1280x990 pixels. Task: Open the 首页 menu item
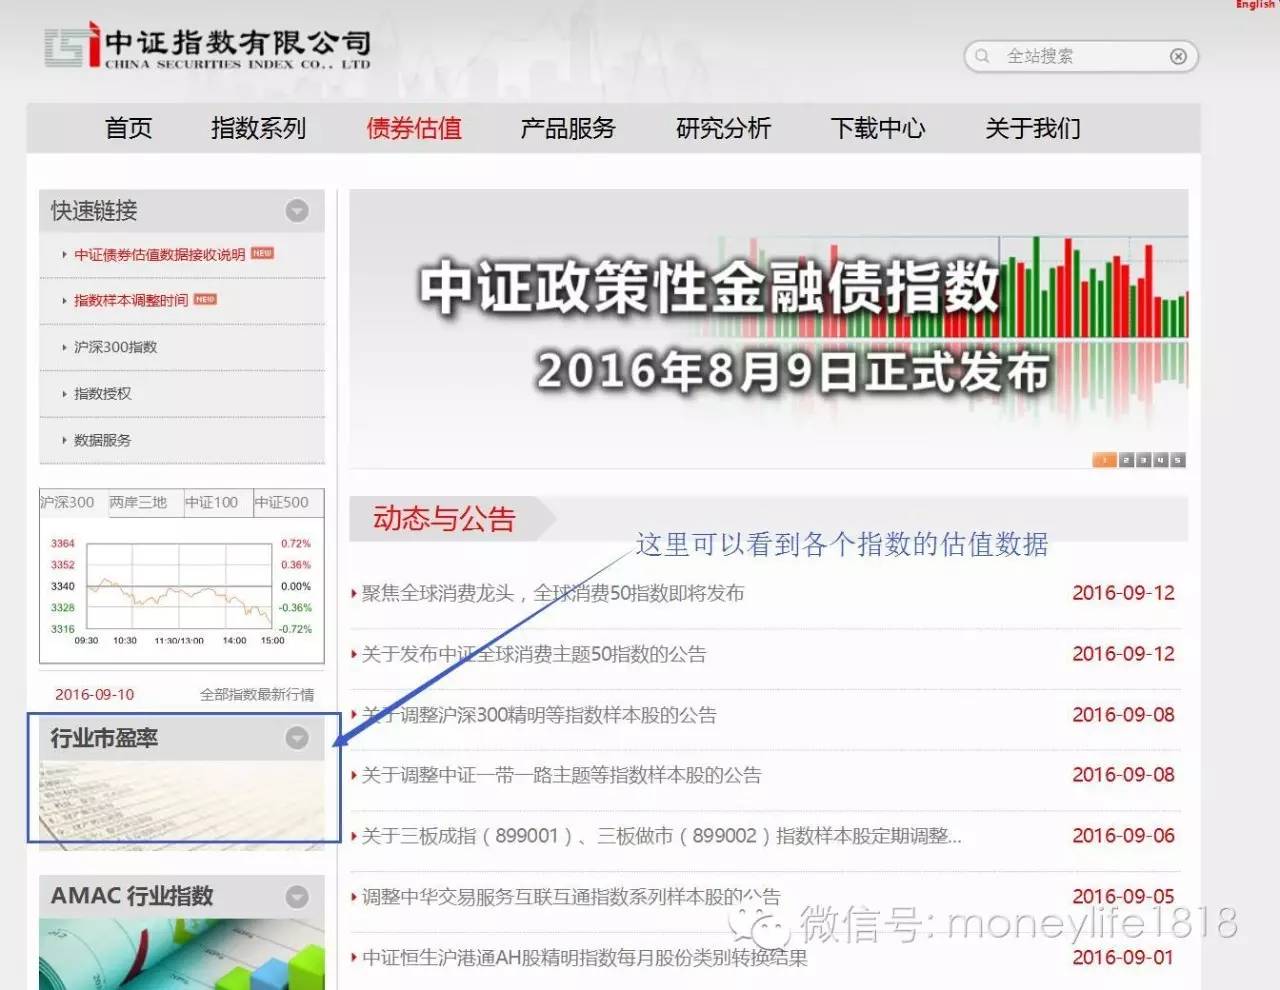pos(129,128)
